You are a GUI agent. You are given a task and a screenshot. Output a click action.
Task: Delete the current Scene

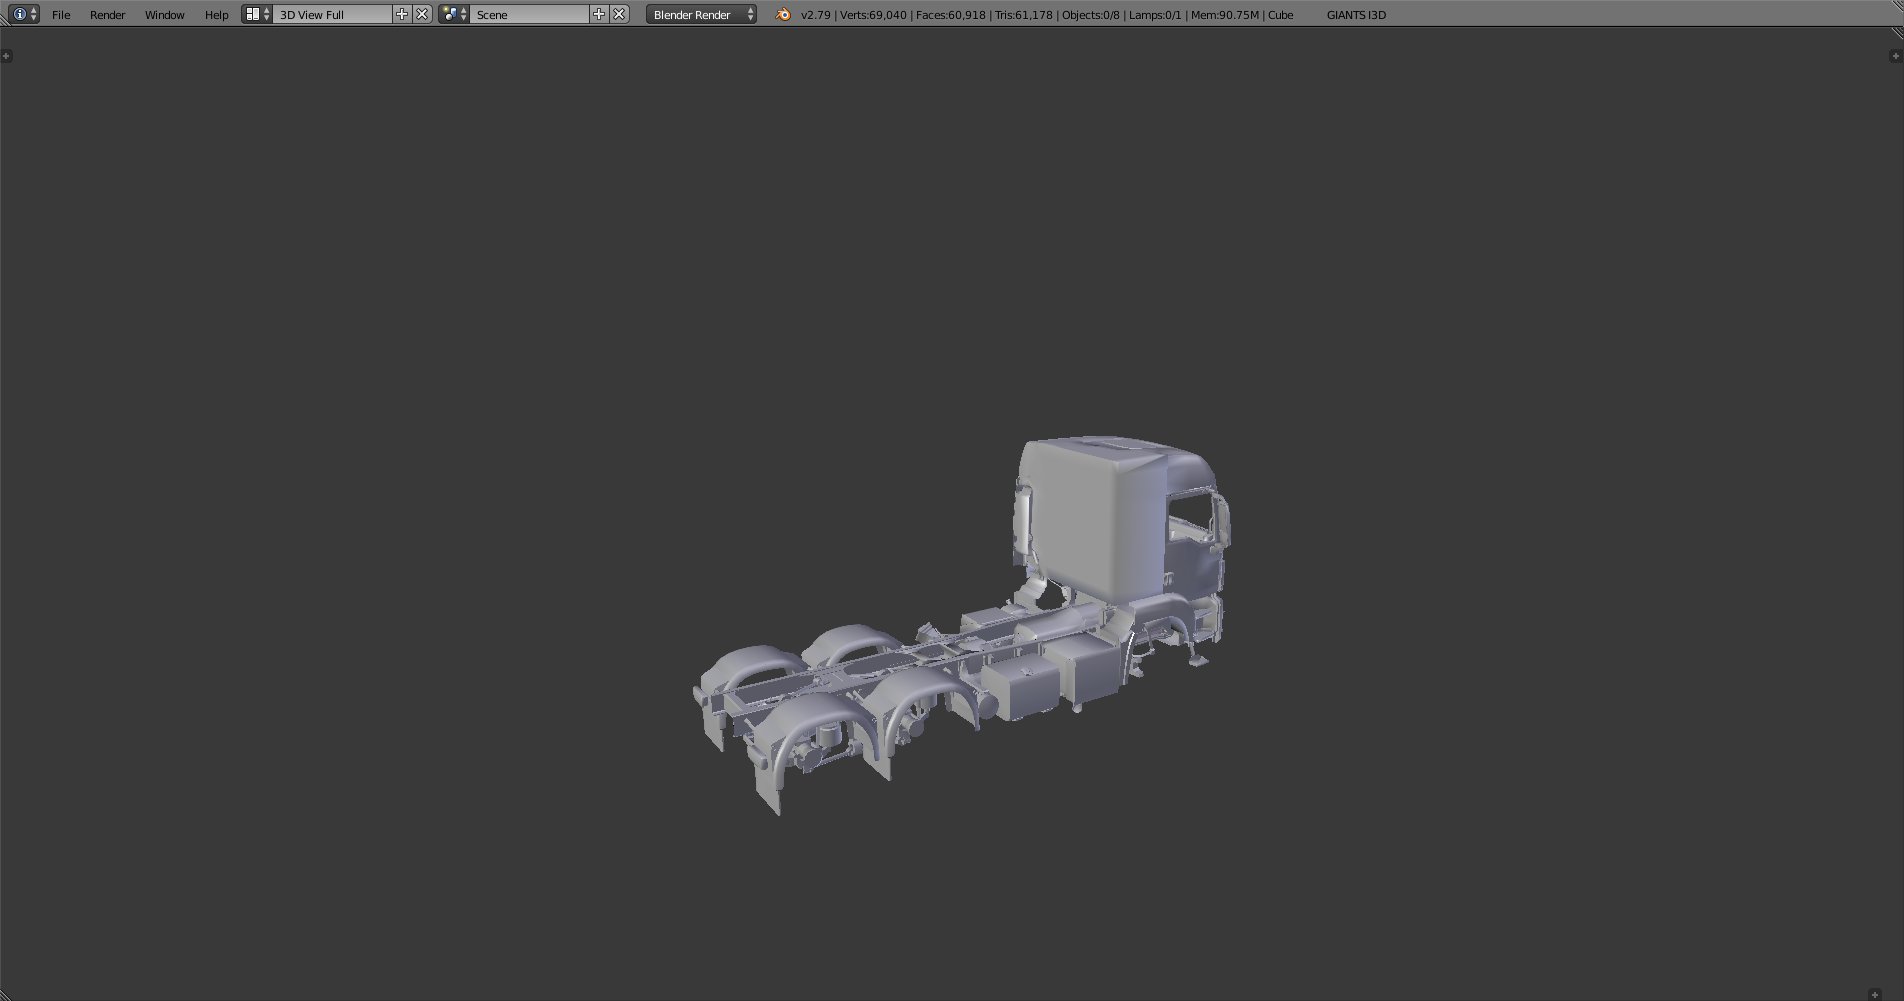click(x=619, y=14)
